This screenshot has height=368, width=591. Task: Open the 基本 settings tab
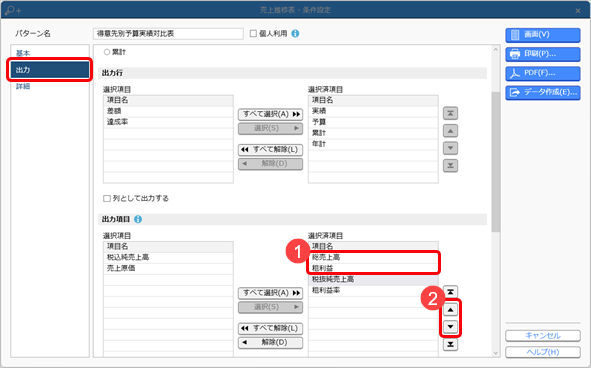point(50,53)
